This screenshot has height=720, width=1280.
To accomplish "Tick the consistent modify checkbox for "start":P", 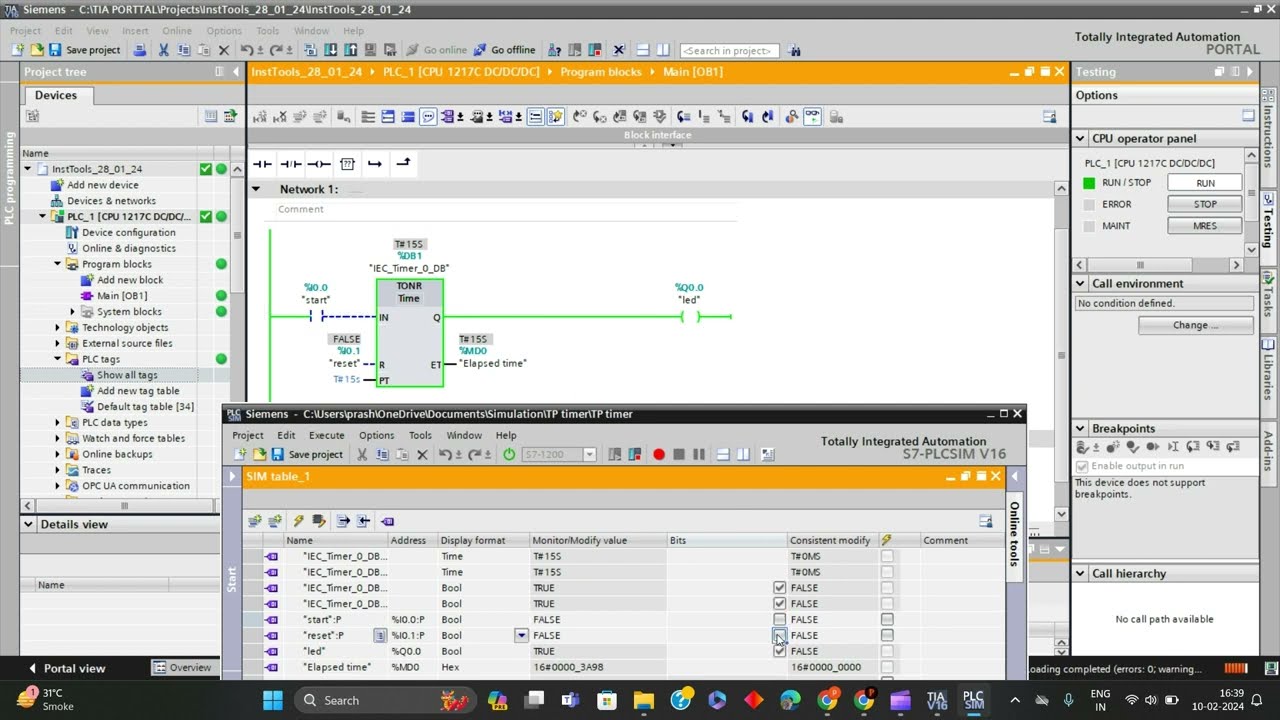I will (887, 620).
